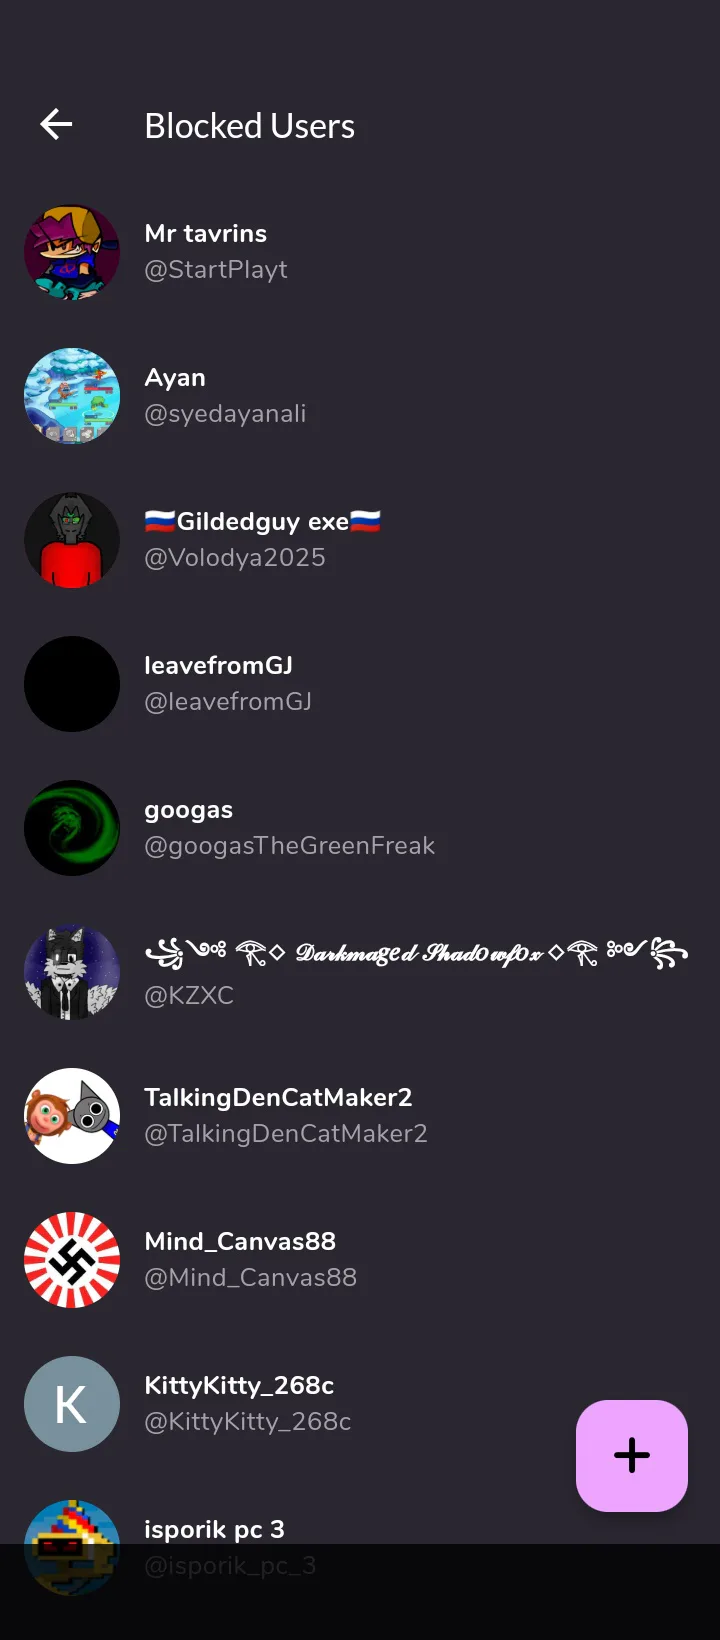
Task: Open Mr tavrins blocked user entry
Action: coord(360,253)
